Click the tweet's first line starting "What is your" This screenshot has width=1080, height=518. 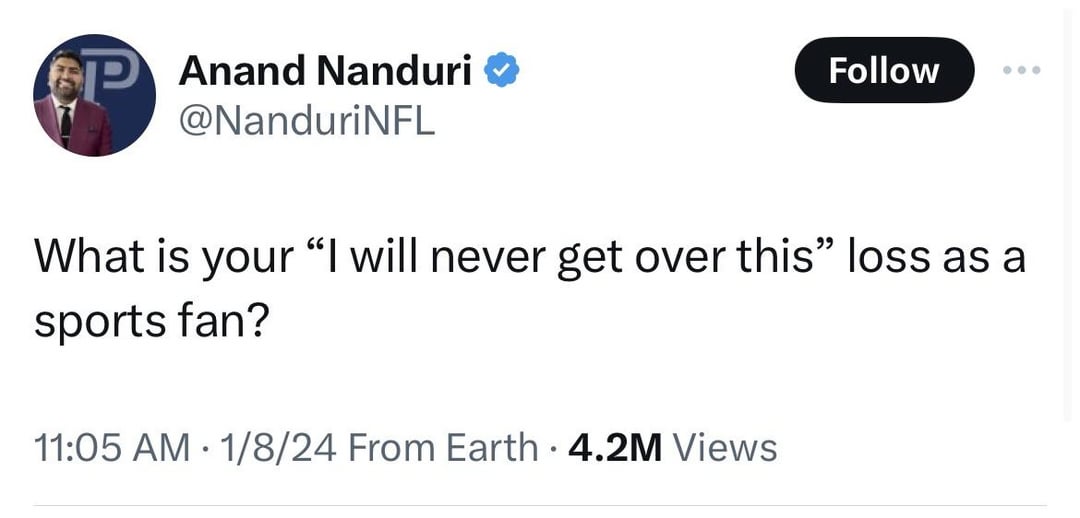point(530,258)
